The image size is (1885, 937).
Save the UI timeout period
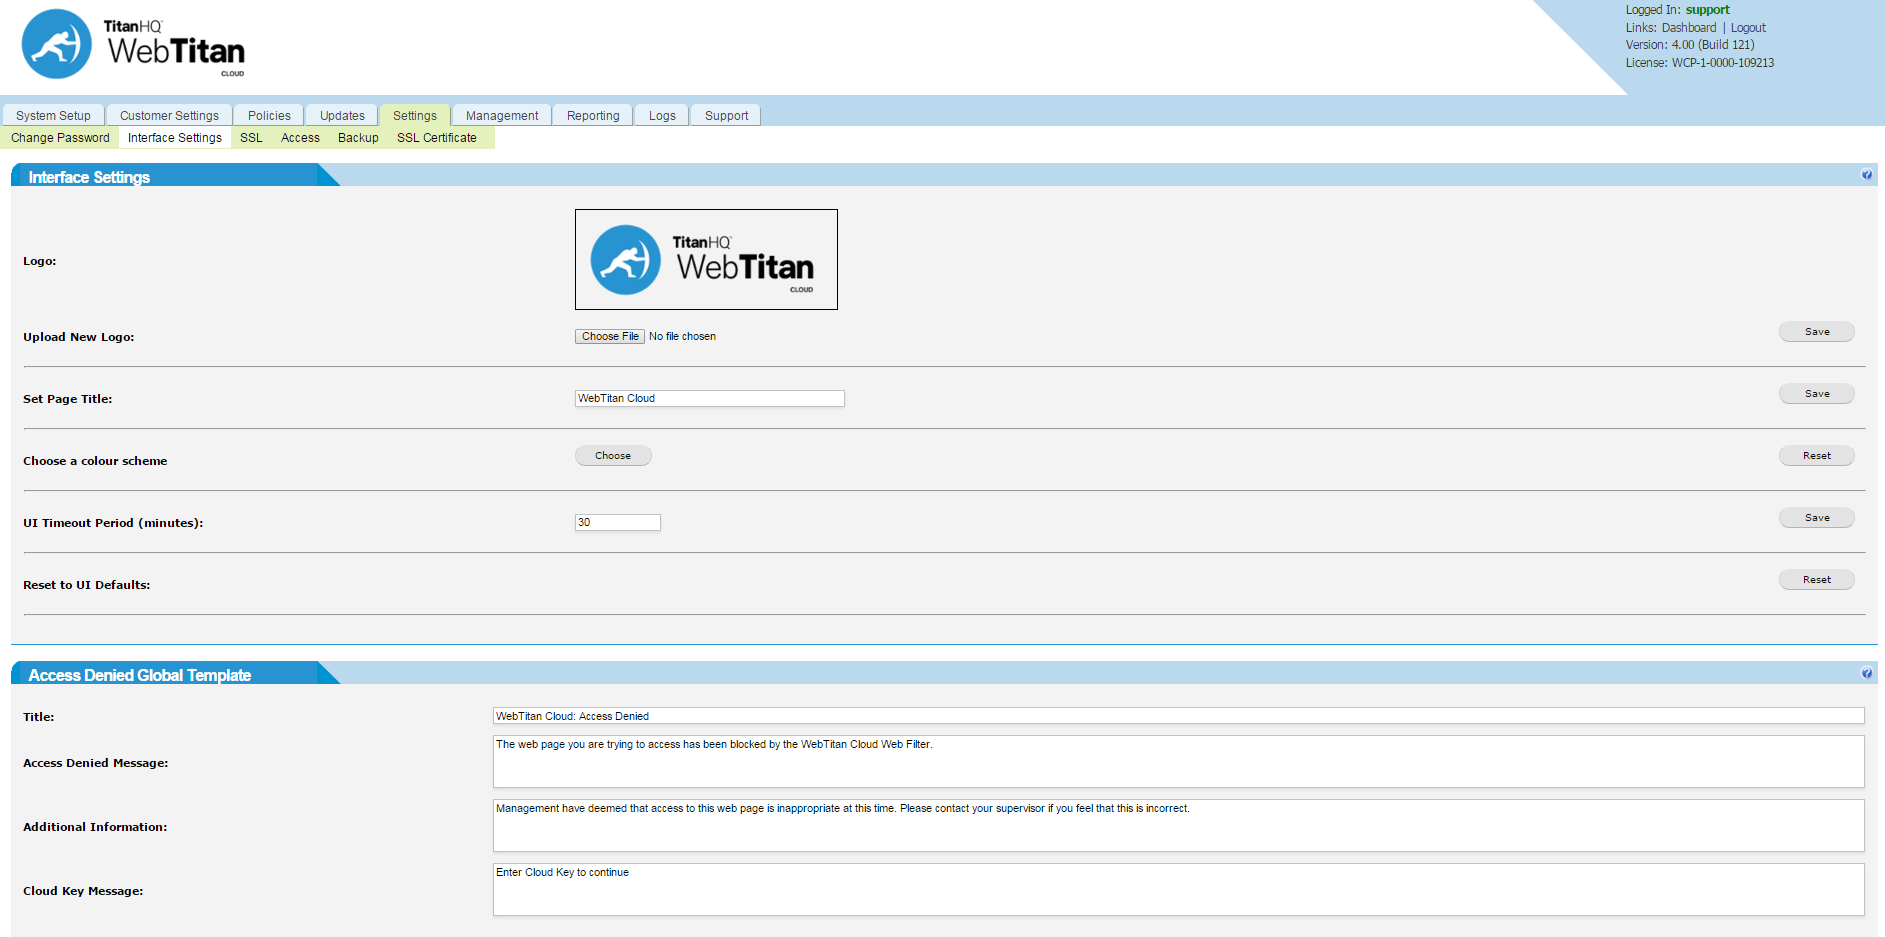(1817, 518)
